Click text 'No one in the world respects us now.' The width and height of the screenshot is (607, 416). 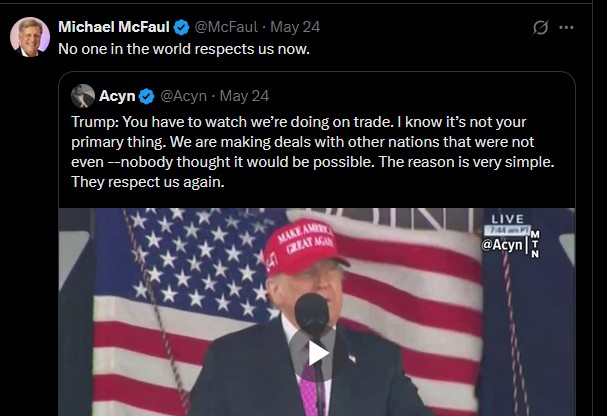pyautogui.click(x=184, y=49)
